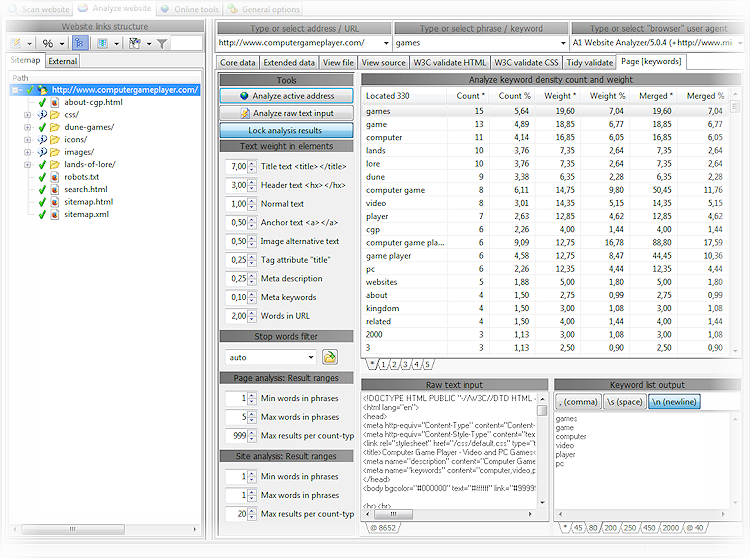Select the comma separator output option
The width and height of the screenshot is (750, 558).
[x=578, y=402]
